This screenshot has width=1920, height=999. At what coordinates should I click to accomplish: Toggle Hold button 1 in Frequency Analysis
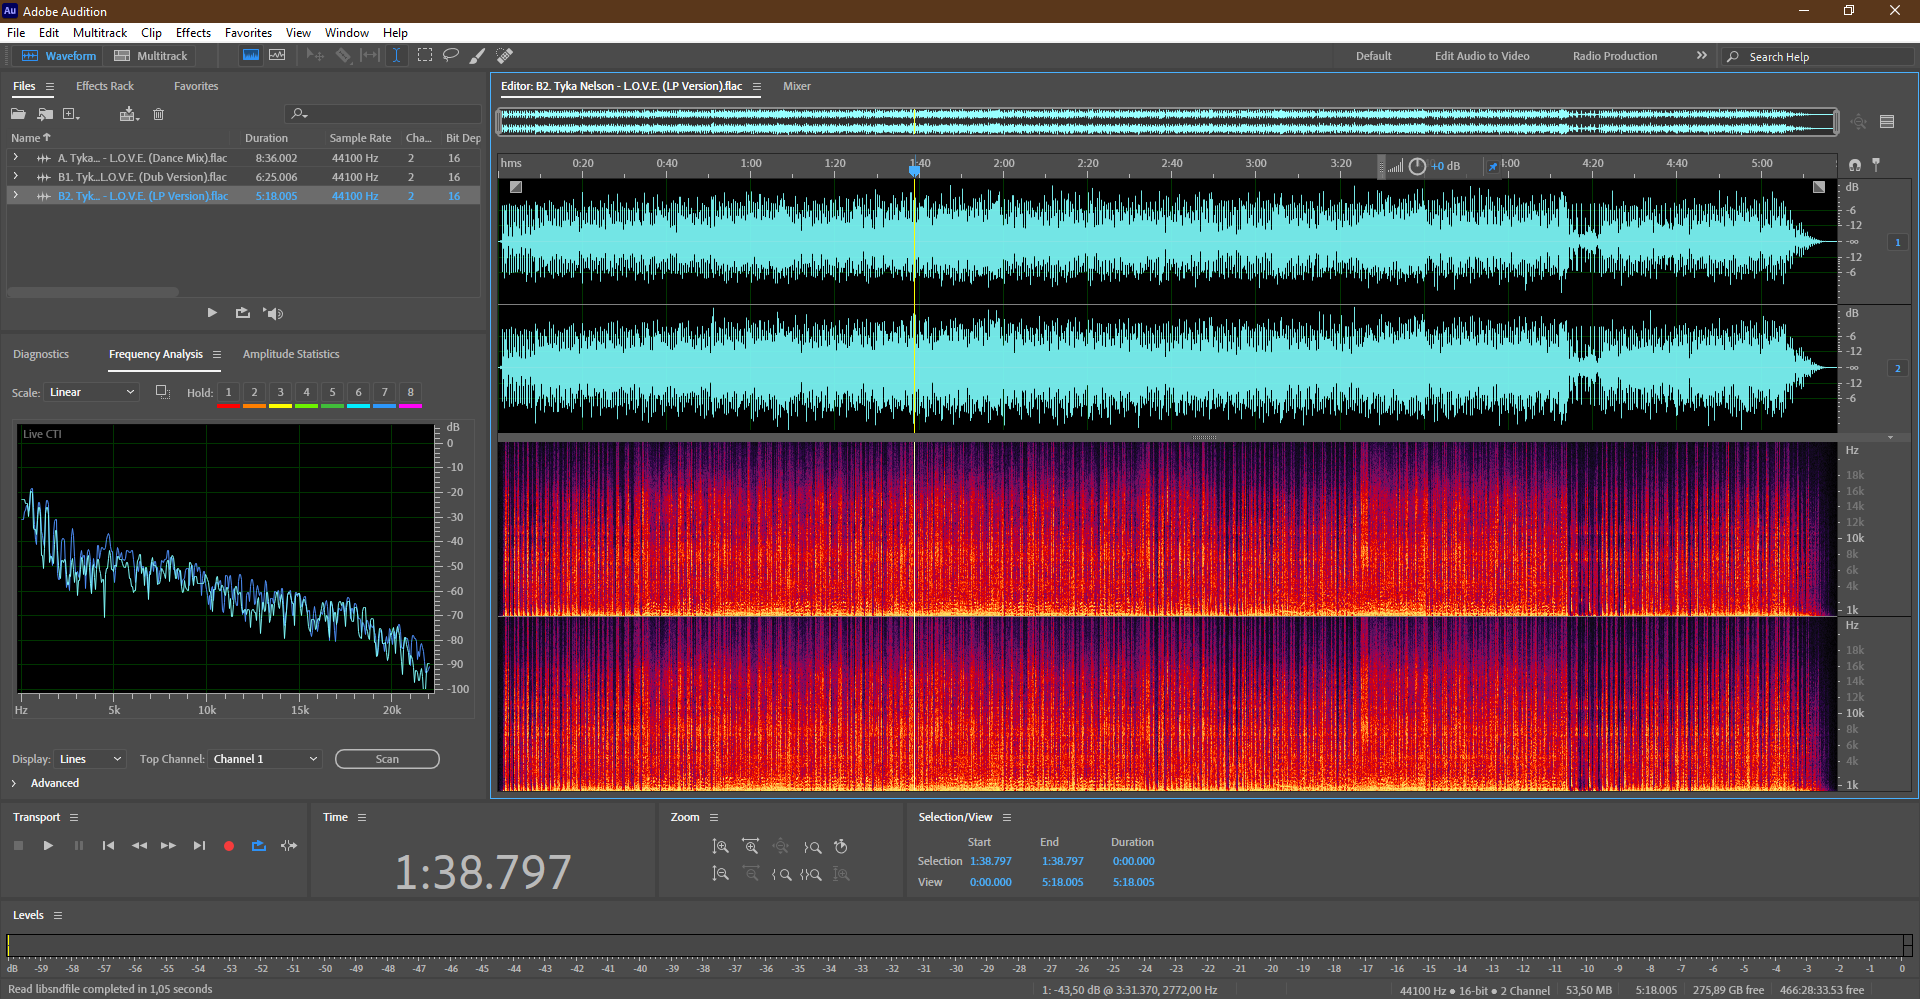228,393
